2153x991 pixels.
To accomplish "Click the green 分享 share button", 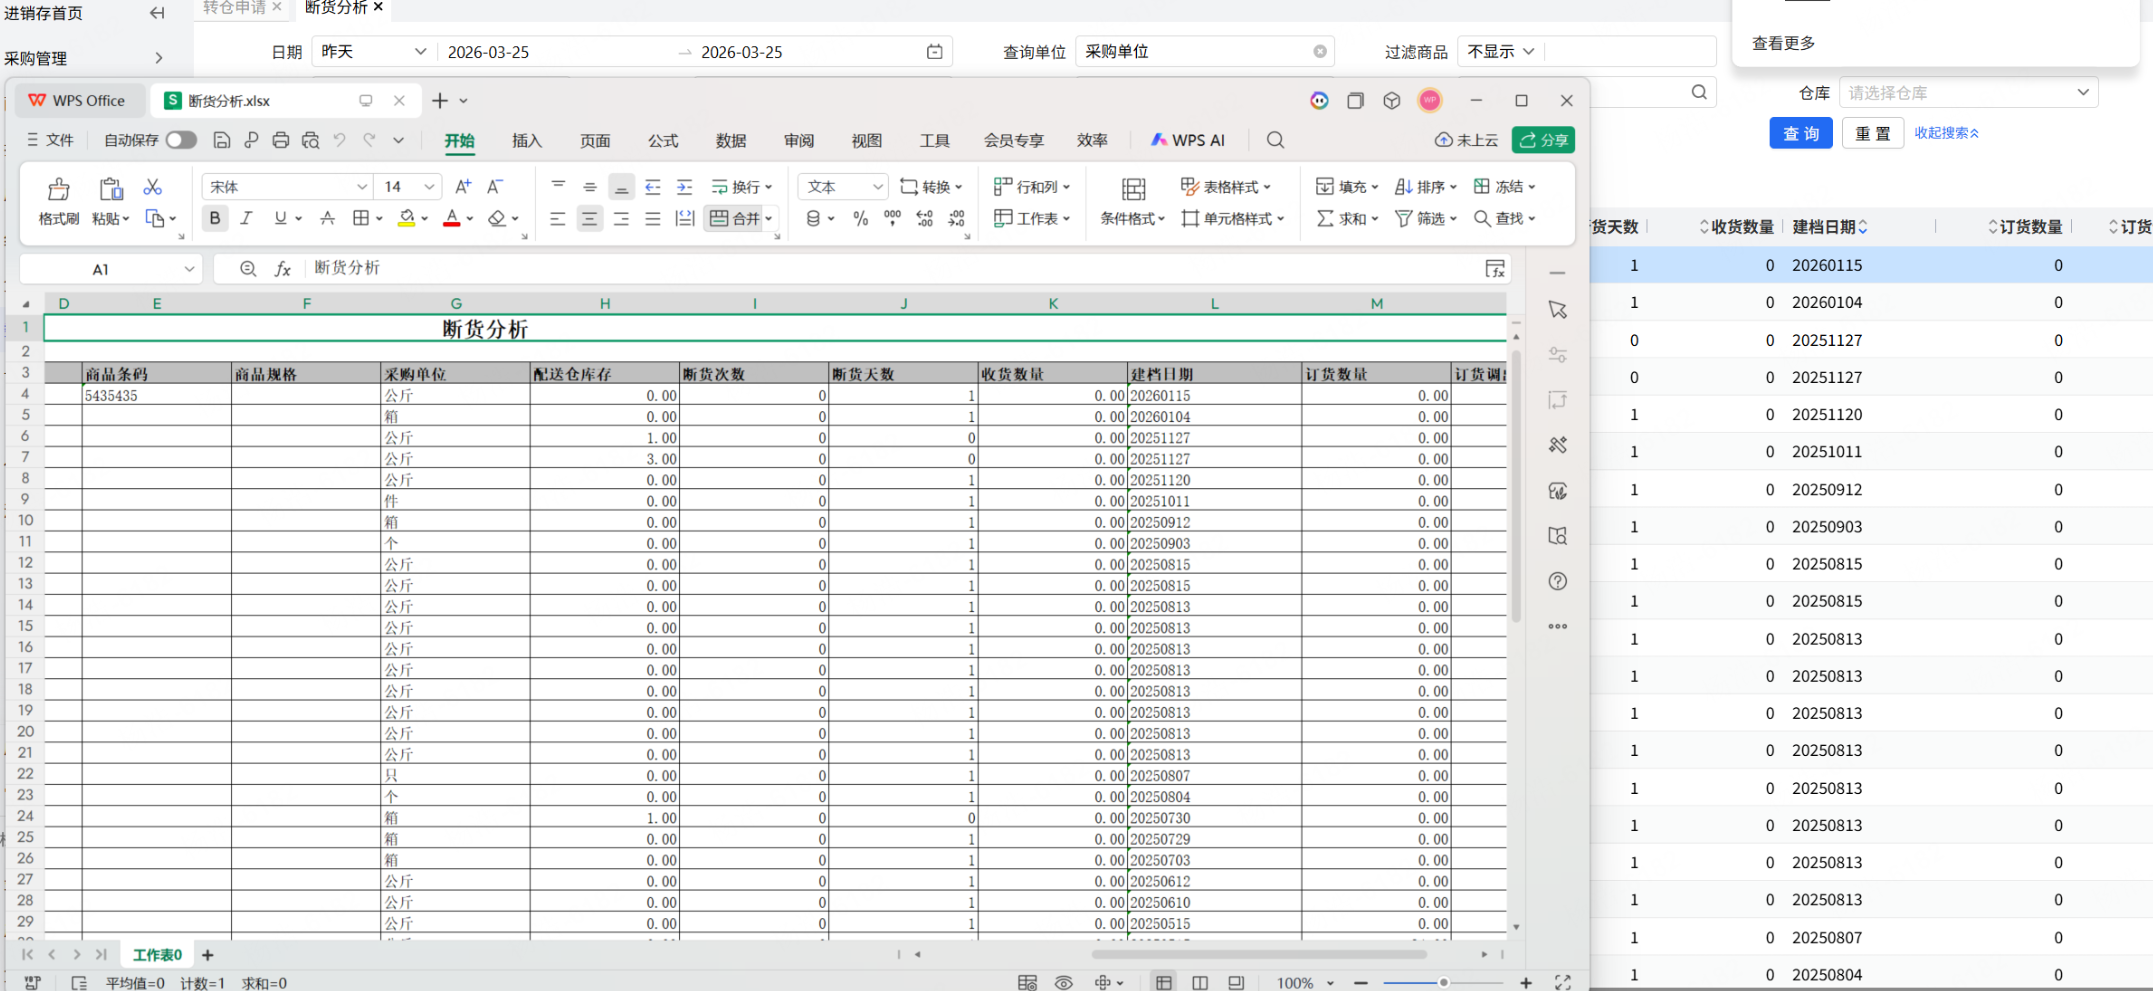I will point(1543,140).
